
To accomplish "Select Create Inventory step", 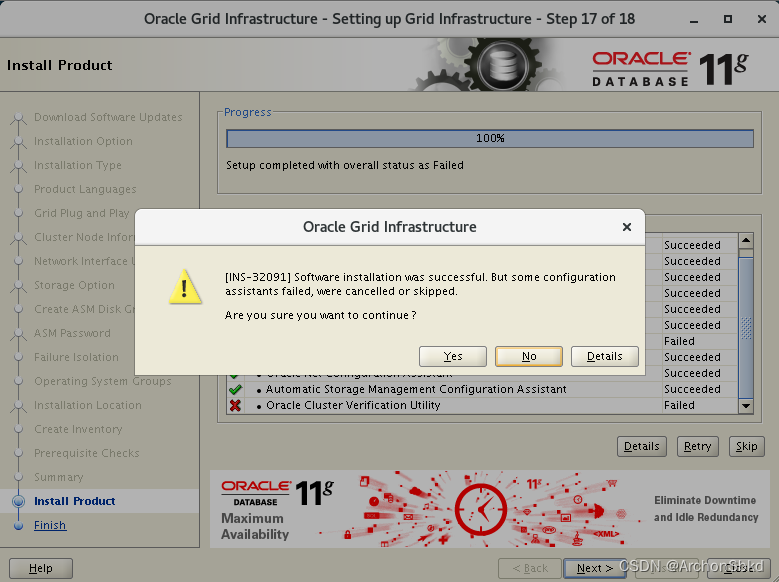I will coord(78,429).
